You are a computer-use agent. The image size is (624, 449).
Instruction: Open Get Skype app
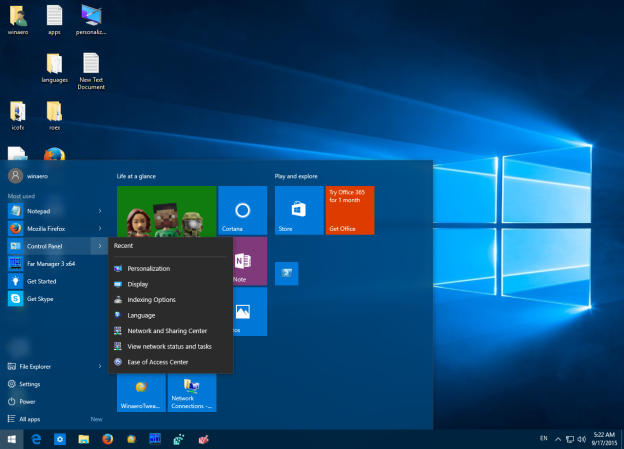(x=54, y=299)
